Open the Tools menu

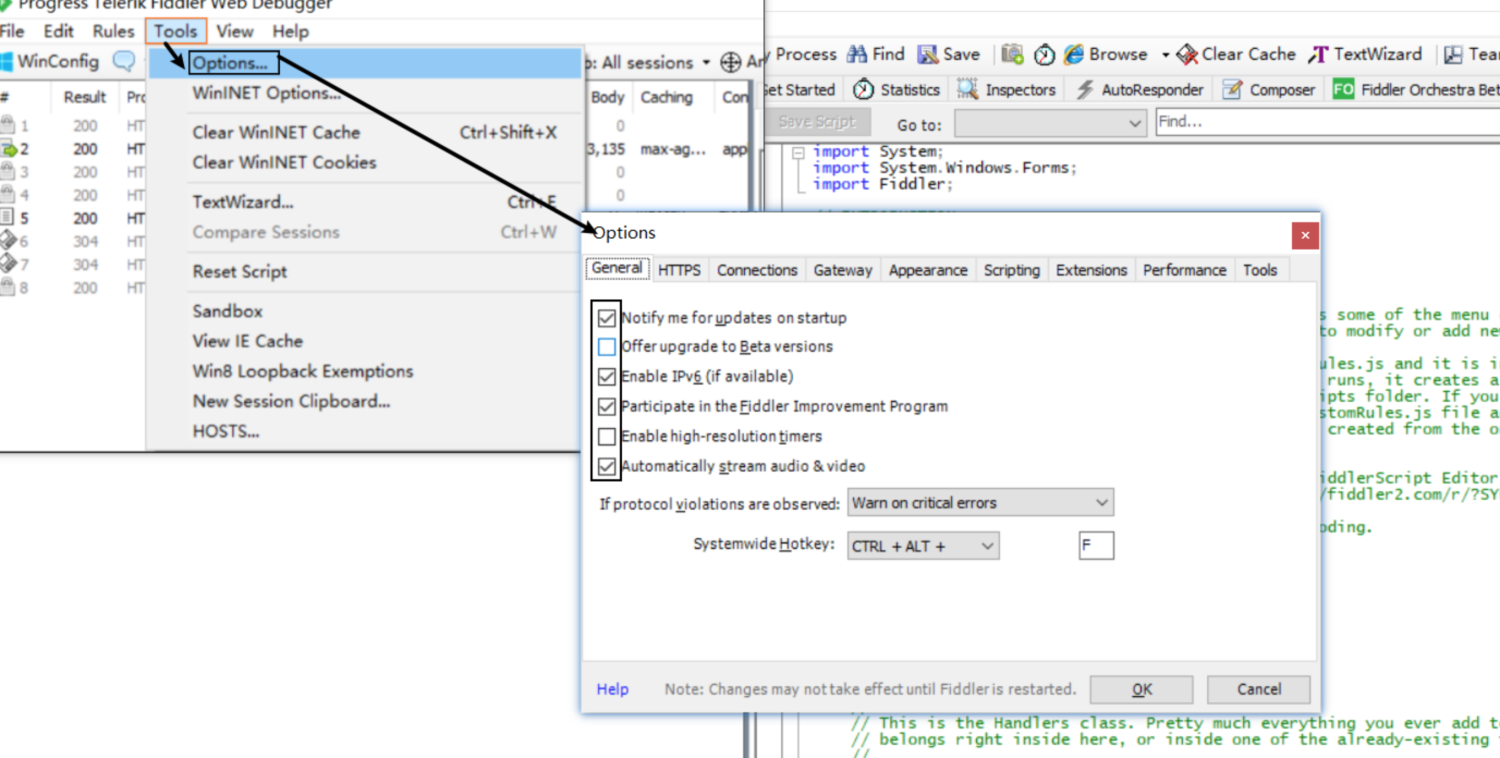click(x=175, y=31)
